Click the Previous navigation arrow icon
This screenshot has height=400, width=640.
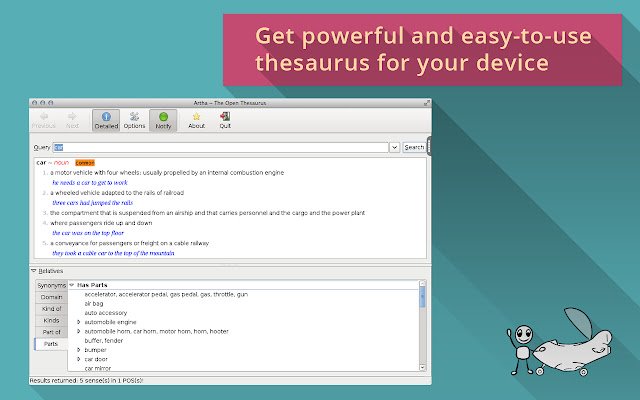(44, 117)
